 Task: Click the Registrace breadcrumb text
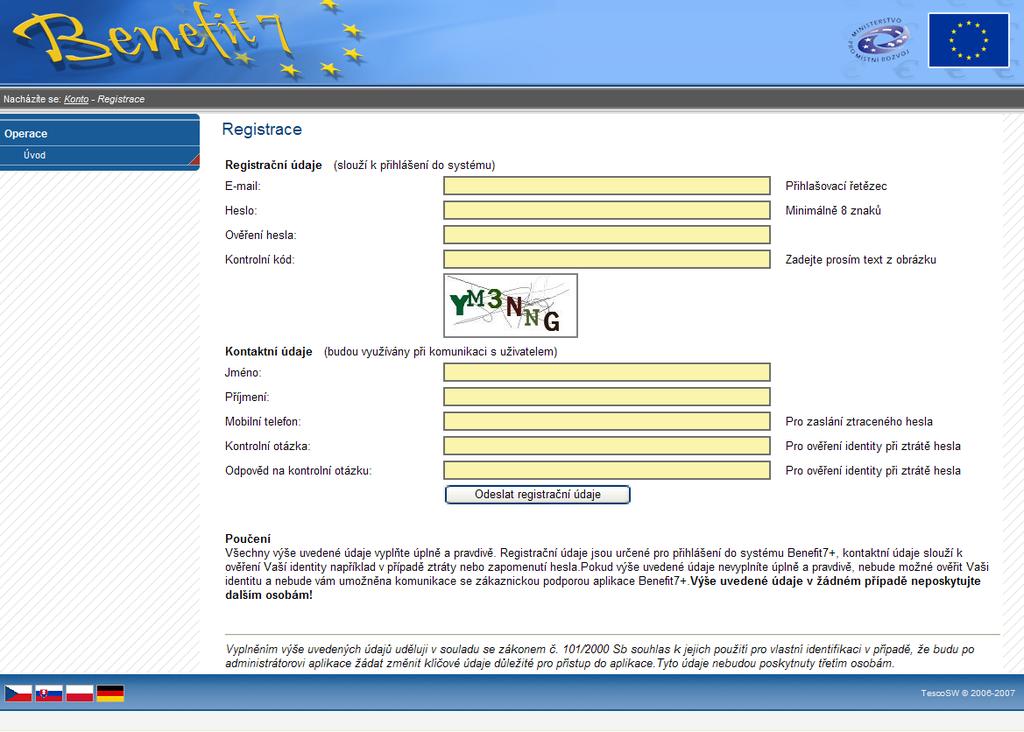point(121,99)
